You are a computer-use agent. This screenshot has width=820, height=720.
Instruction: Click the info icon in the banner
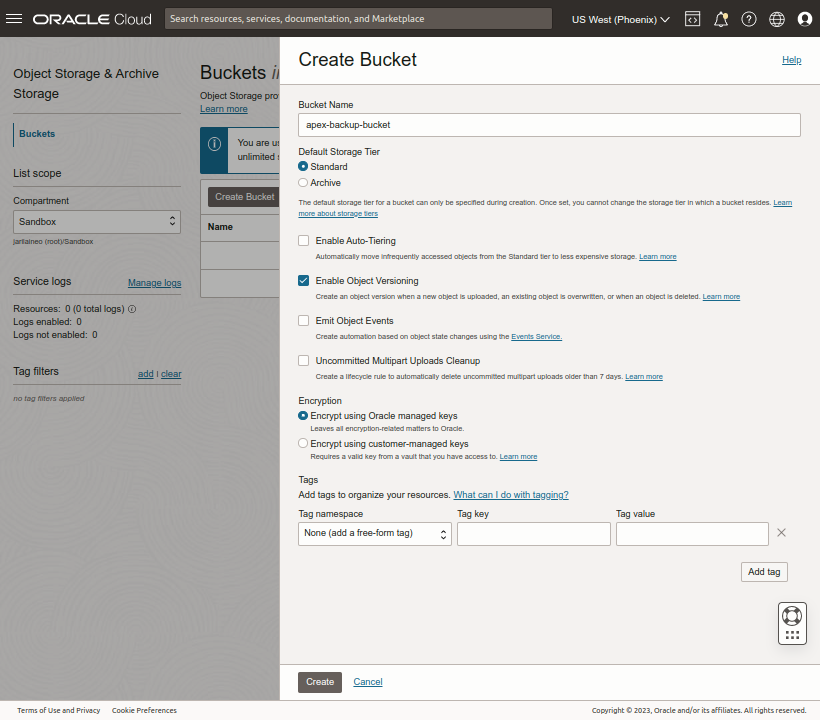tap(214, 144)
